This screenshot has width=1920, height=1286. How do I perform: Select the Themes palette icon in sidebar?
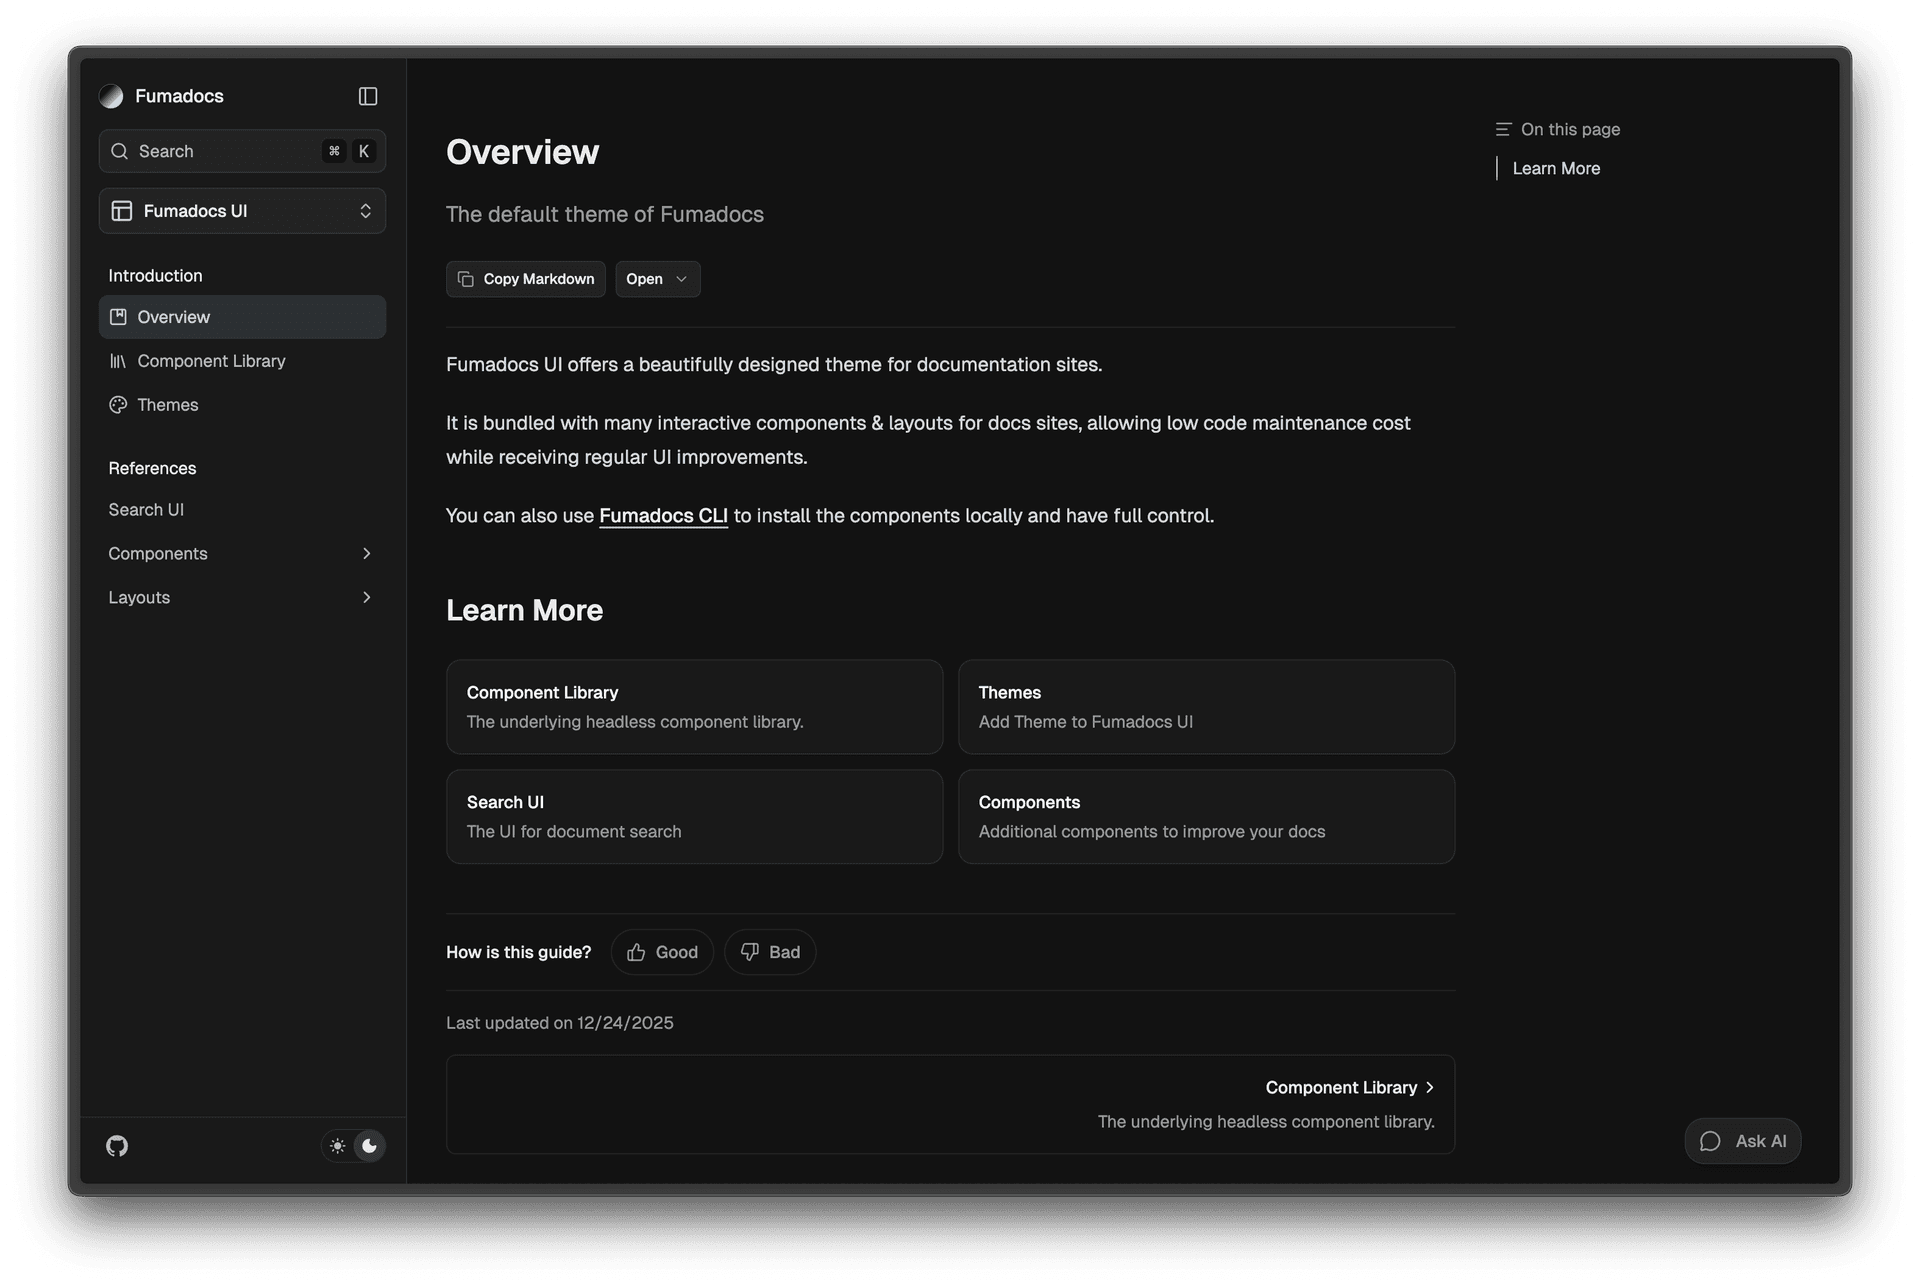click(118, 405)
